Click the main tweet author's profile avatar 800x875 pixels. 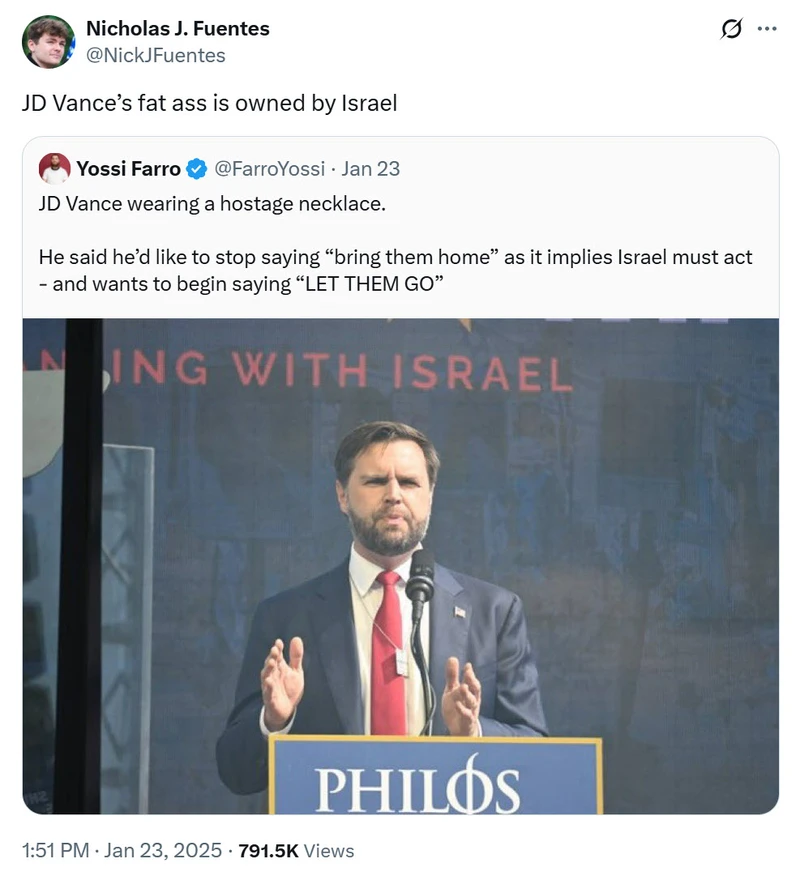48,42
